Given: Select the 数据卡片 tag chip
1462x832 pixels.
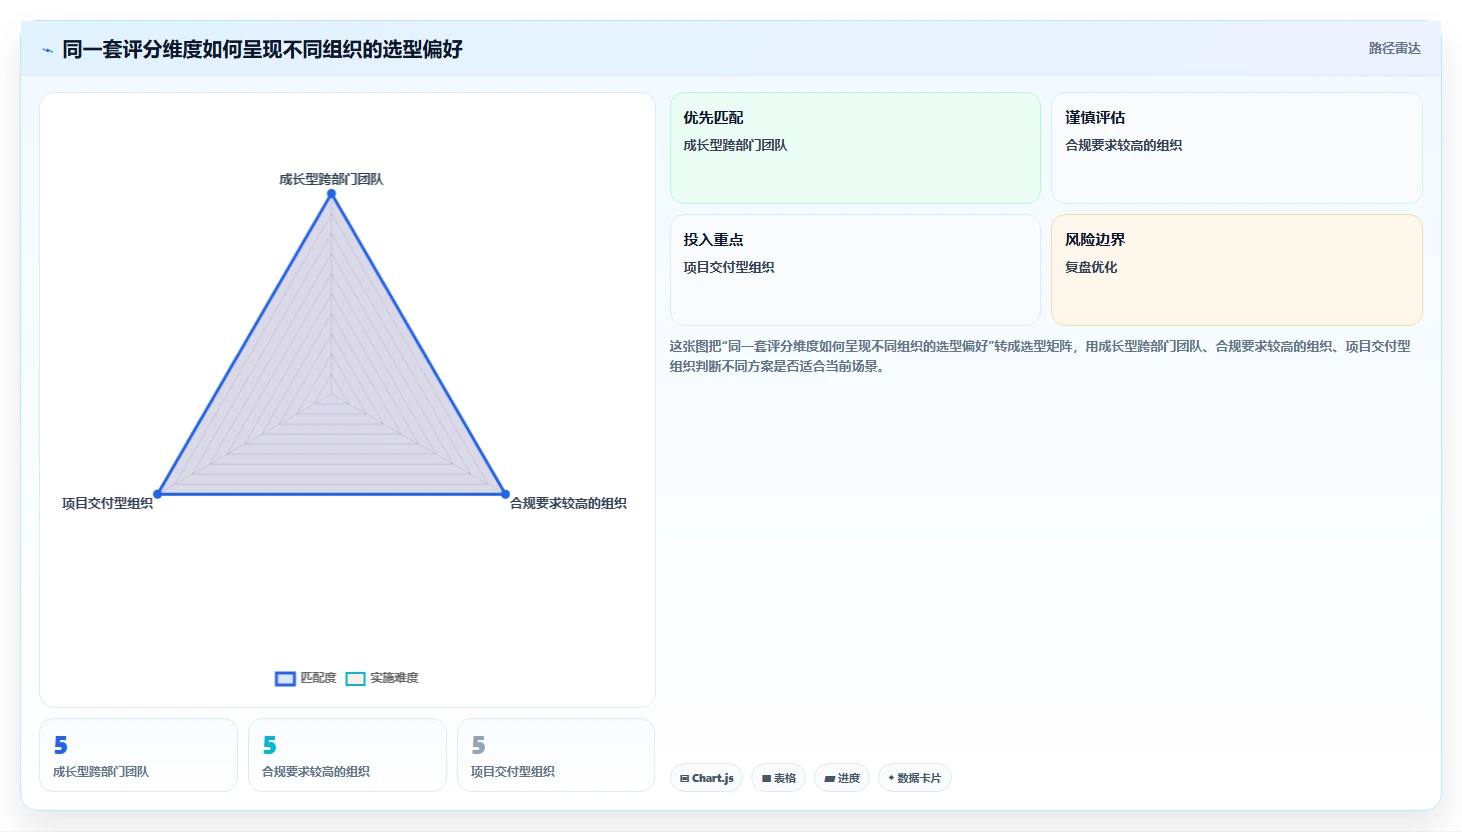Looking at the screenshot, I should click(x=914, y=778).
